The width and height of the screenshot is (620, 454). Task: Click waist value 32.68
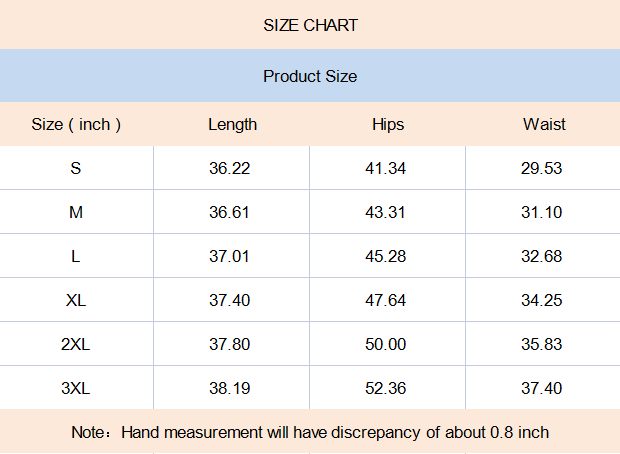[541, 256]
